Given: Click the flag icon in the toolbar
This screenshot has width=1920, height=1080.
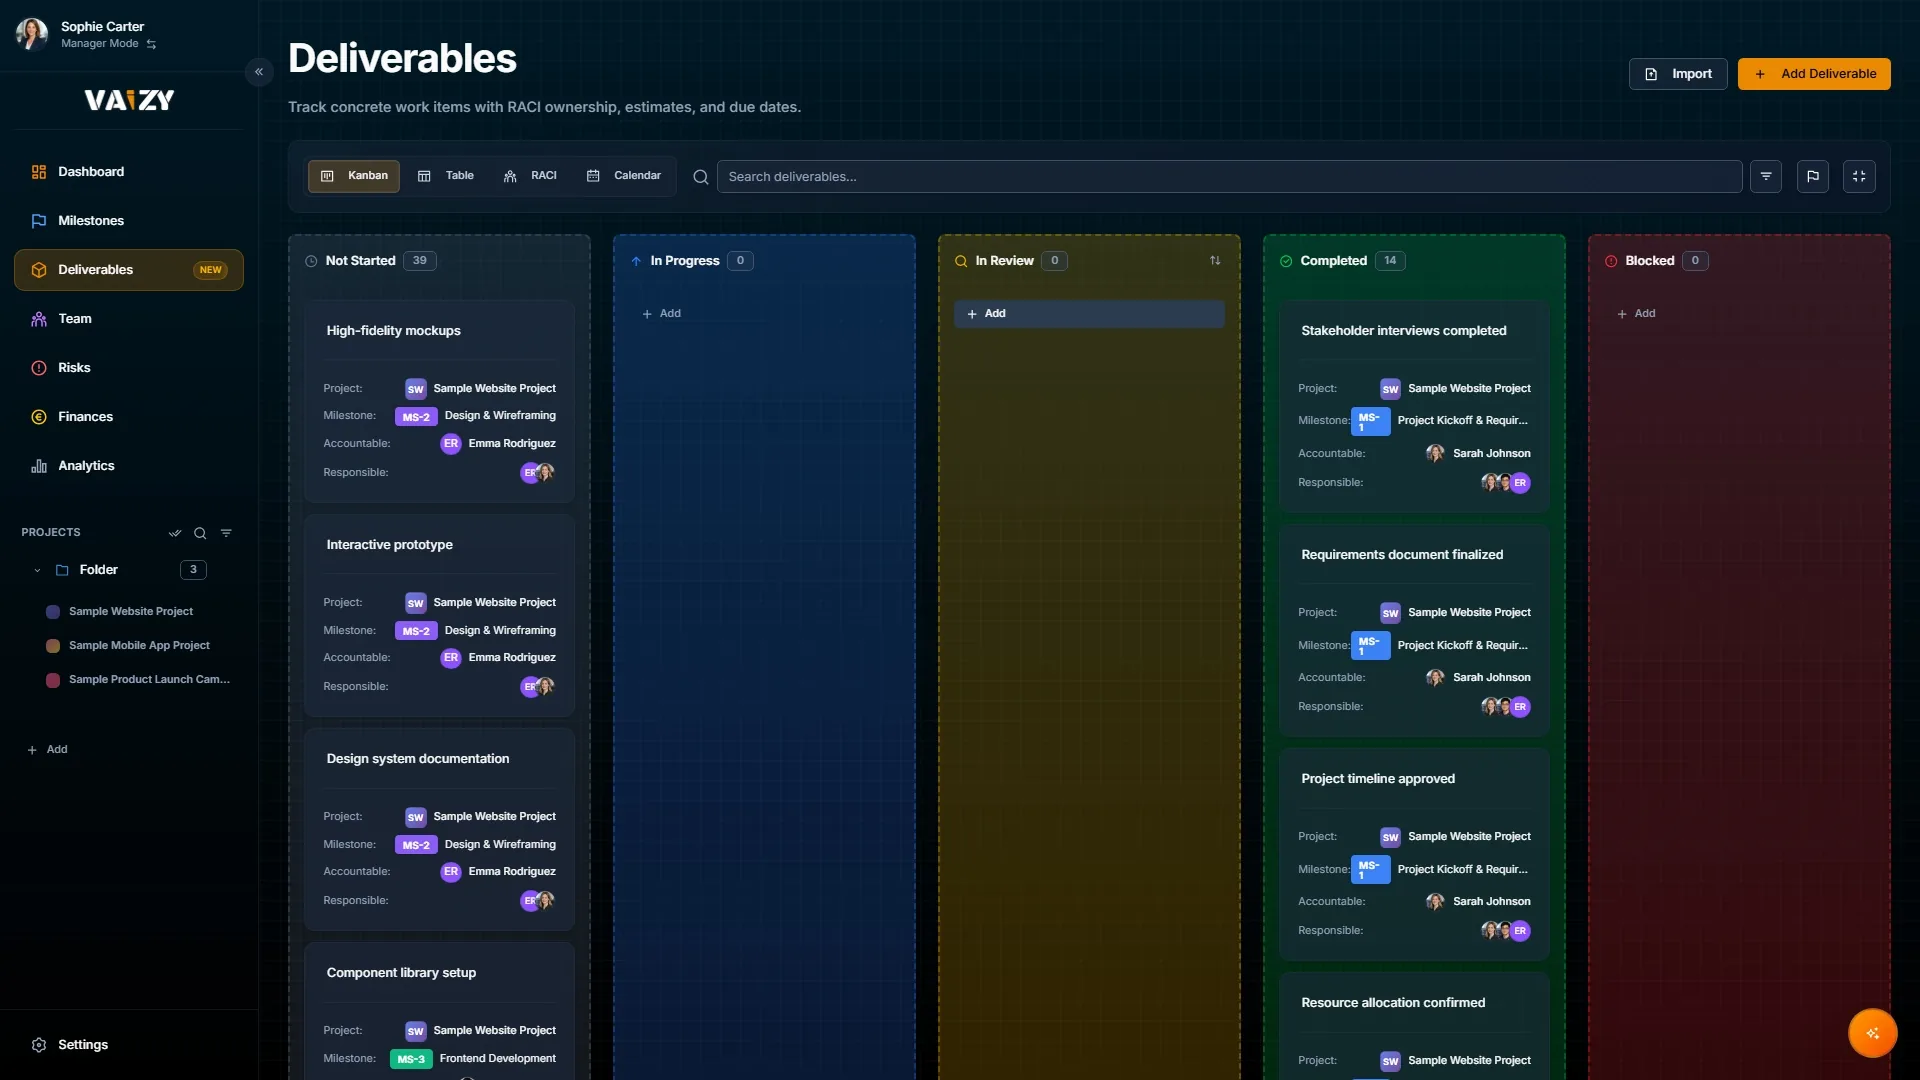Looking at the screenshot, I should point(1812,176).
